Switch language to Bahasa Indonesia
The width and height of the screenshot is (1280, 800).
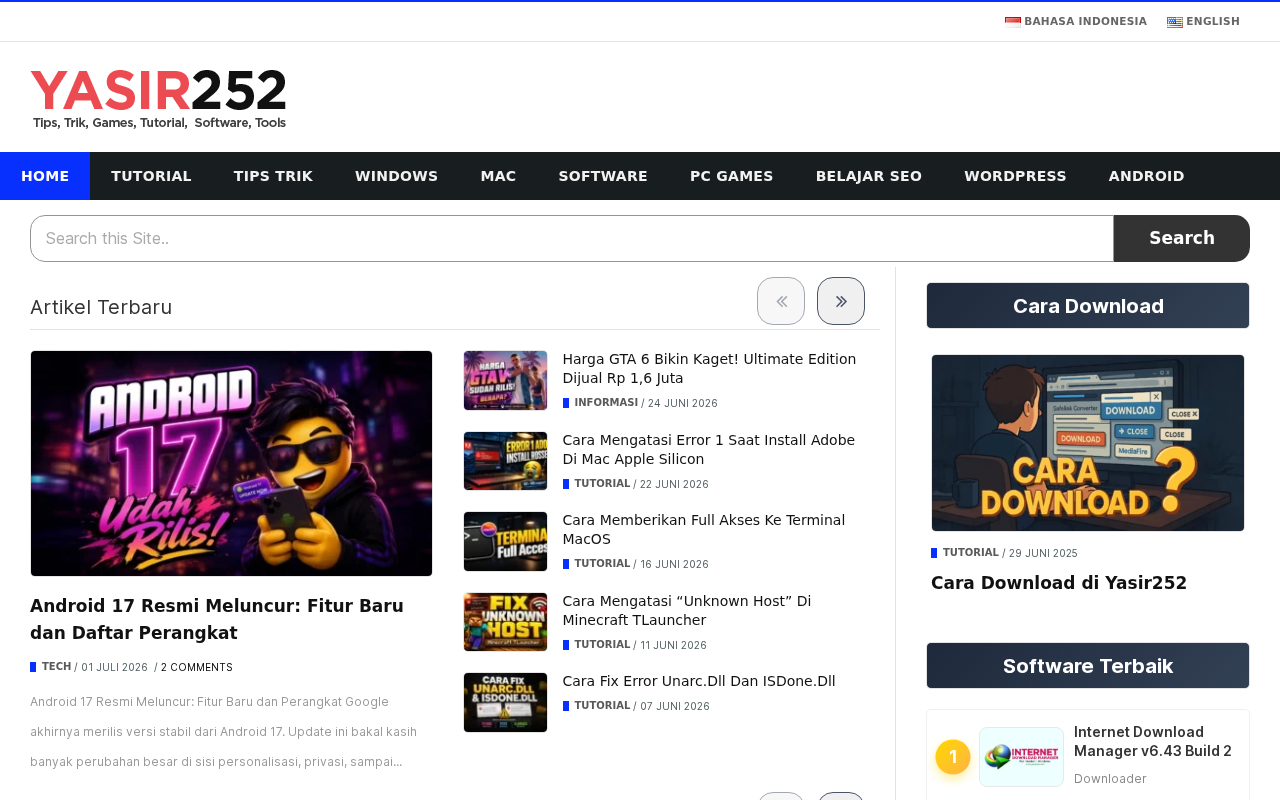click(x=1076, y=22)
